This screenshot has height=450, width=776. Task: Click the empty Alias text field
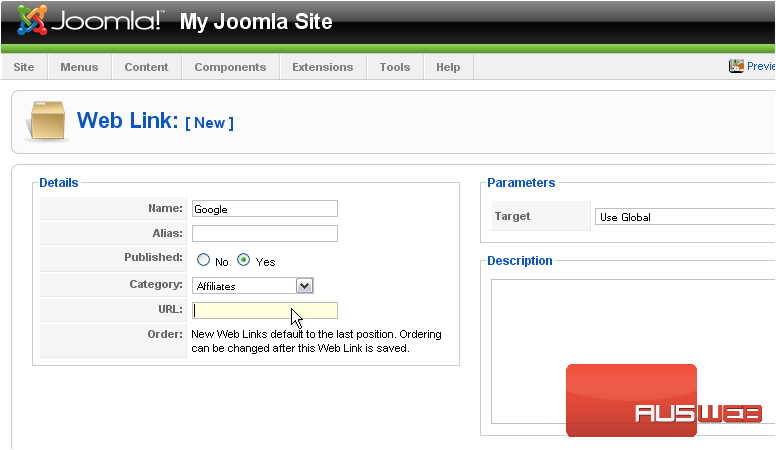point(264,234)
